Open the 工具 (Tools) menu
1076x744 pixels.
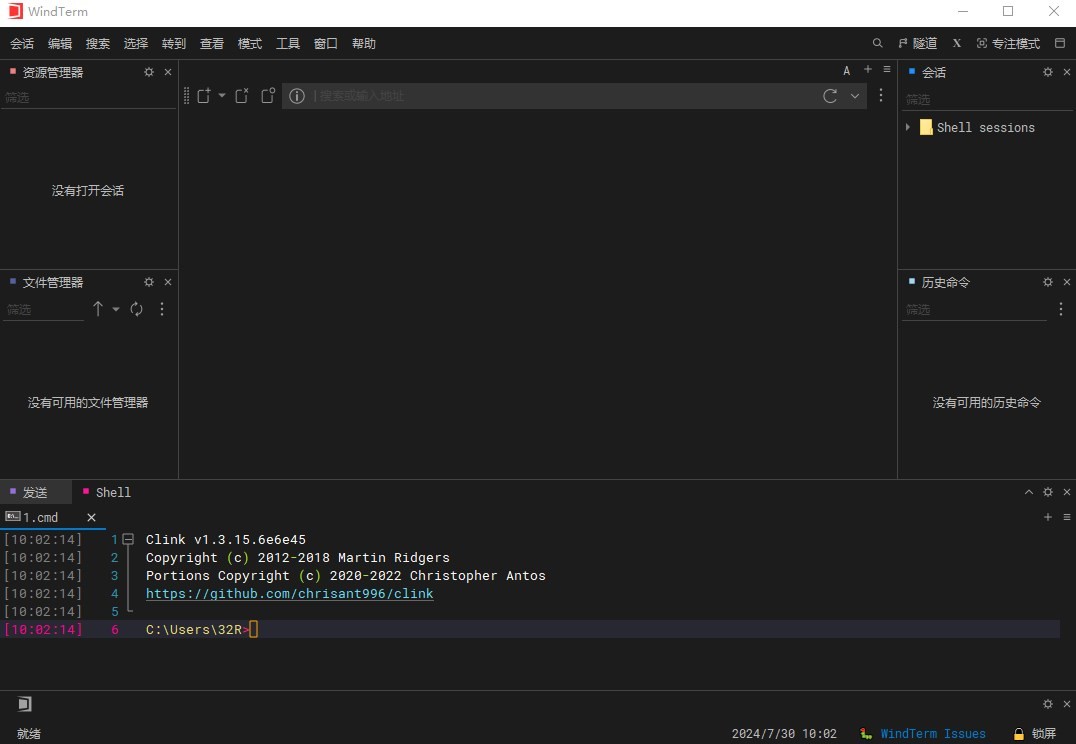click(287, 43)
